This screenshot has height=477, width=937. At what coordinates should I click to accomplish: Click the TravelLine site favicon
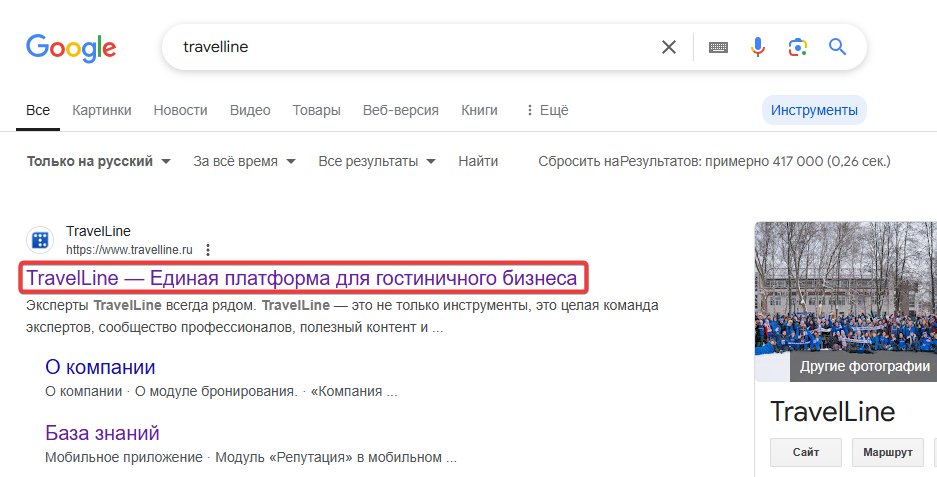40,240
